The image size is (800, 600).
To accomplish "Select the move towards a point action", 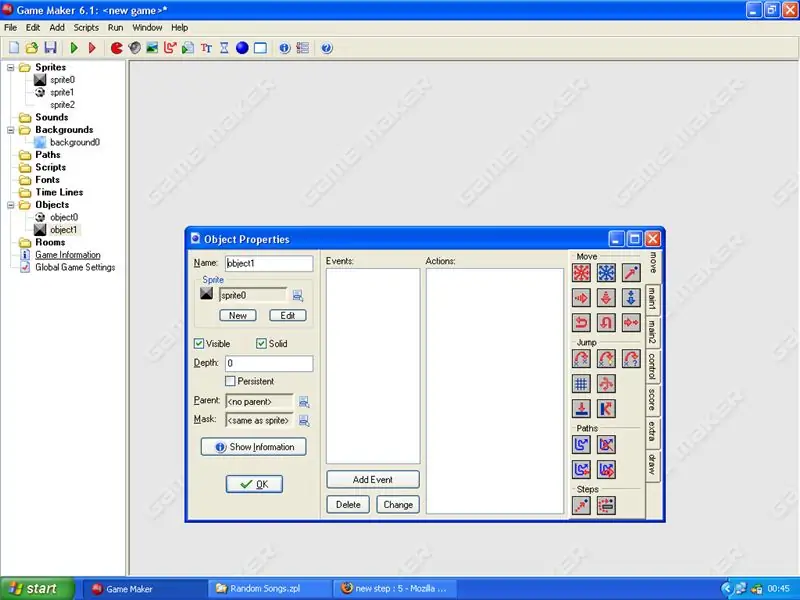I will tap(631, 273).
